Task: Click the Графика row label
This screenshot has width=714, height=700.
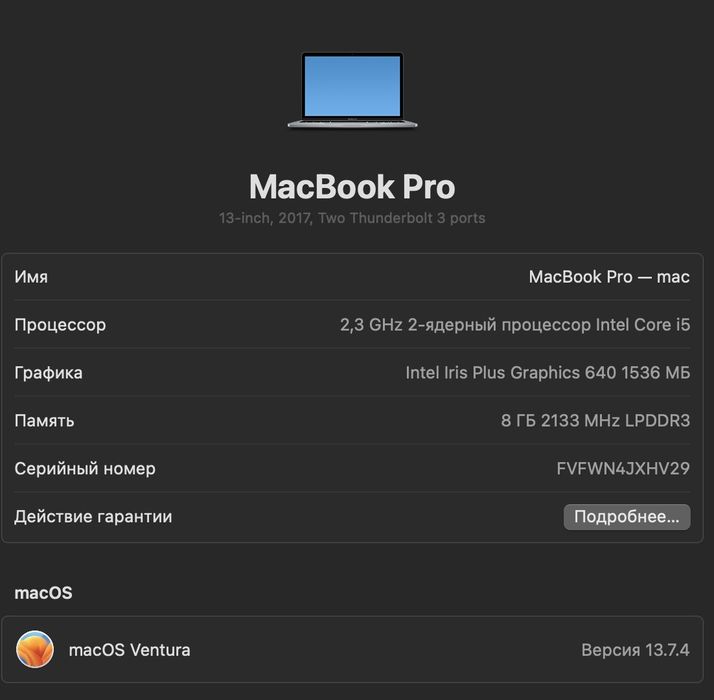Action: pos(48,373)
